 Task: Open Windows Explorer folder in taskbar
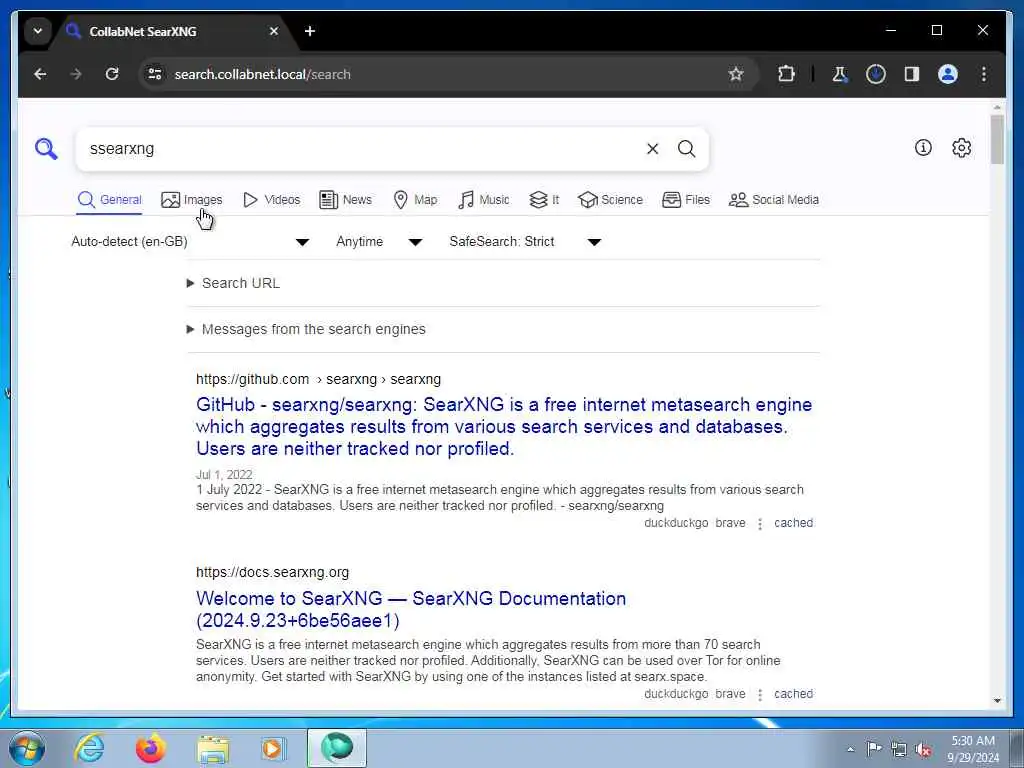tap(213, 749)
